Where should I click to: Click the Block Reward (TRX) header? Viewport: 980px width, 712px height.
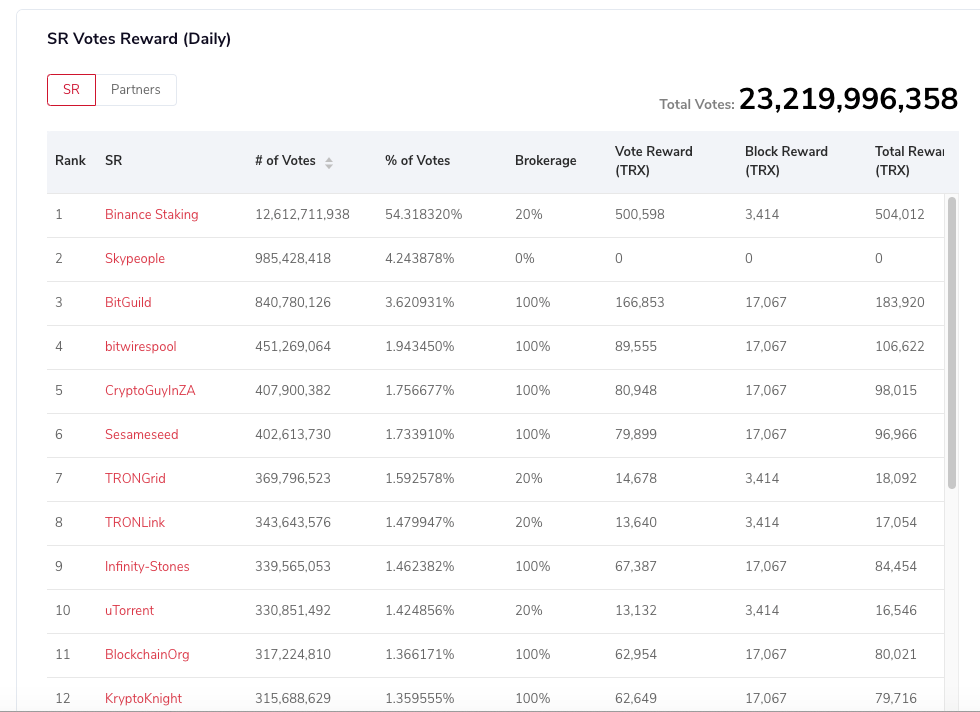click(x=786, y=161)
